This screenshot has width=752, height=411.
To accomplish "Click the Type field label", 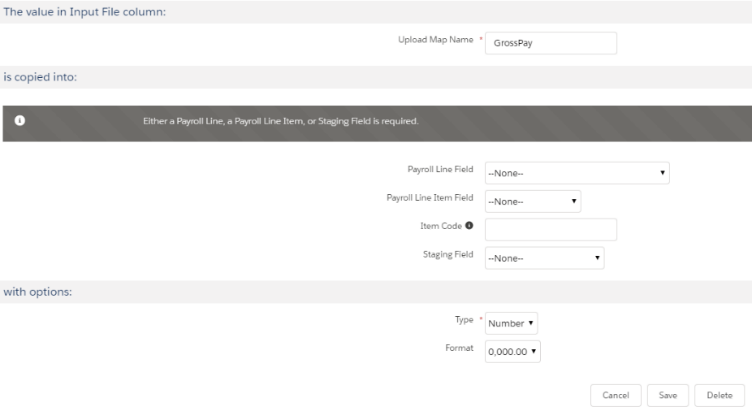I will 463,320.
